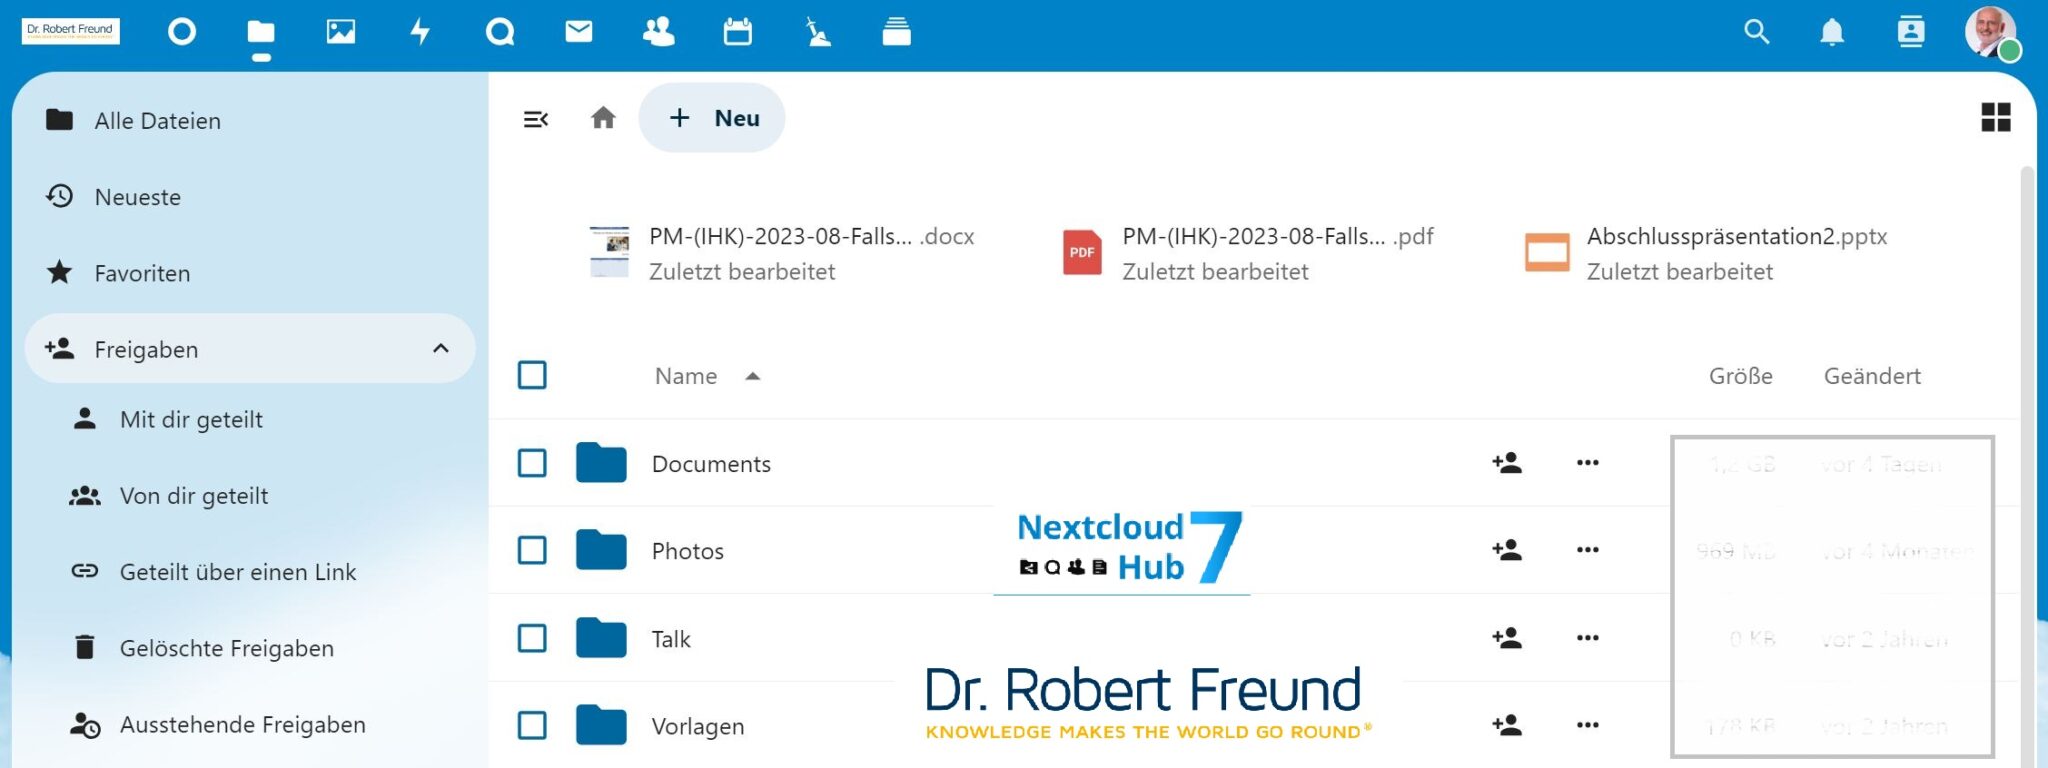Image resolution: width=2048 pixels, height=768 pixels.
Task: Open the Dashboard circle icon
Action: [182, 32]
